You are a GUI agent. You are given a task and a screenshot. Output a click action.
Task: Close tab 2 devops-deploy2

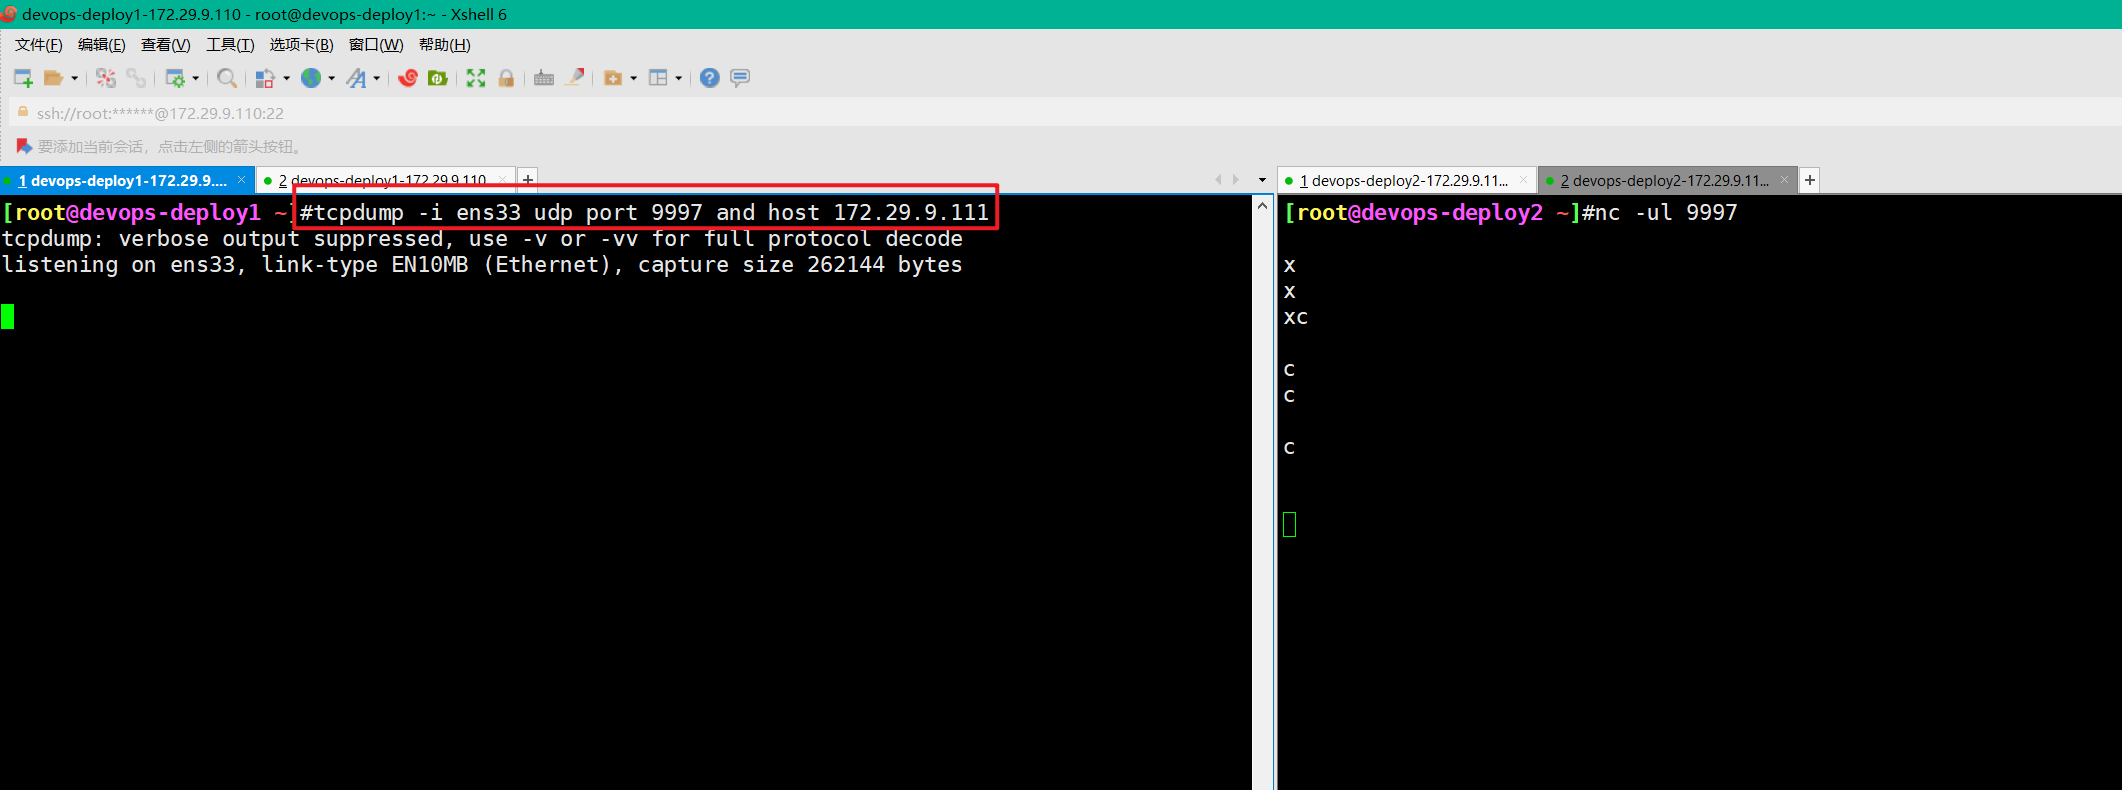click(1784, 180)
